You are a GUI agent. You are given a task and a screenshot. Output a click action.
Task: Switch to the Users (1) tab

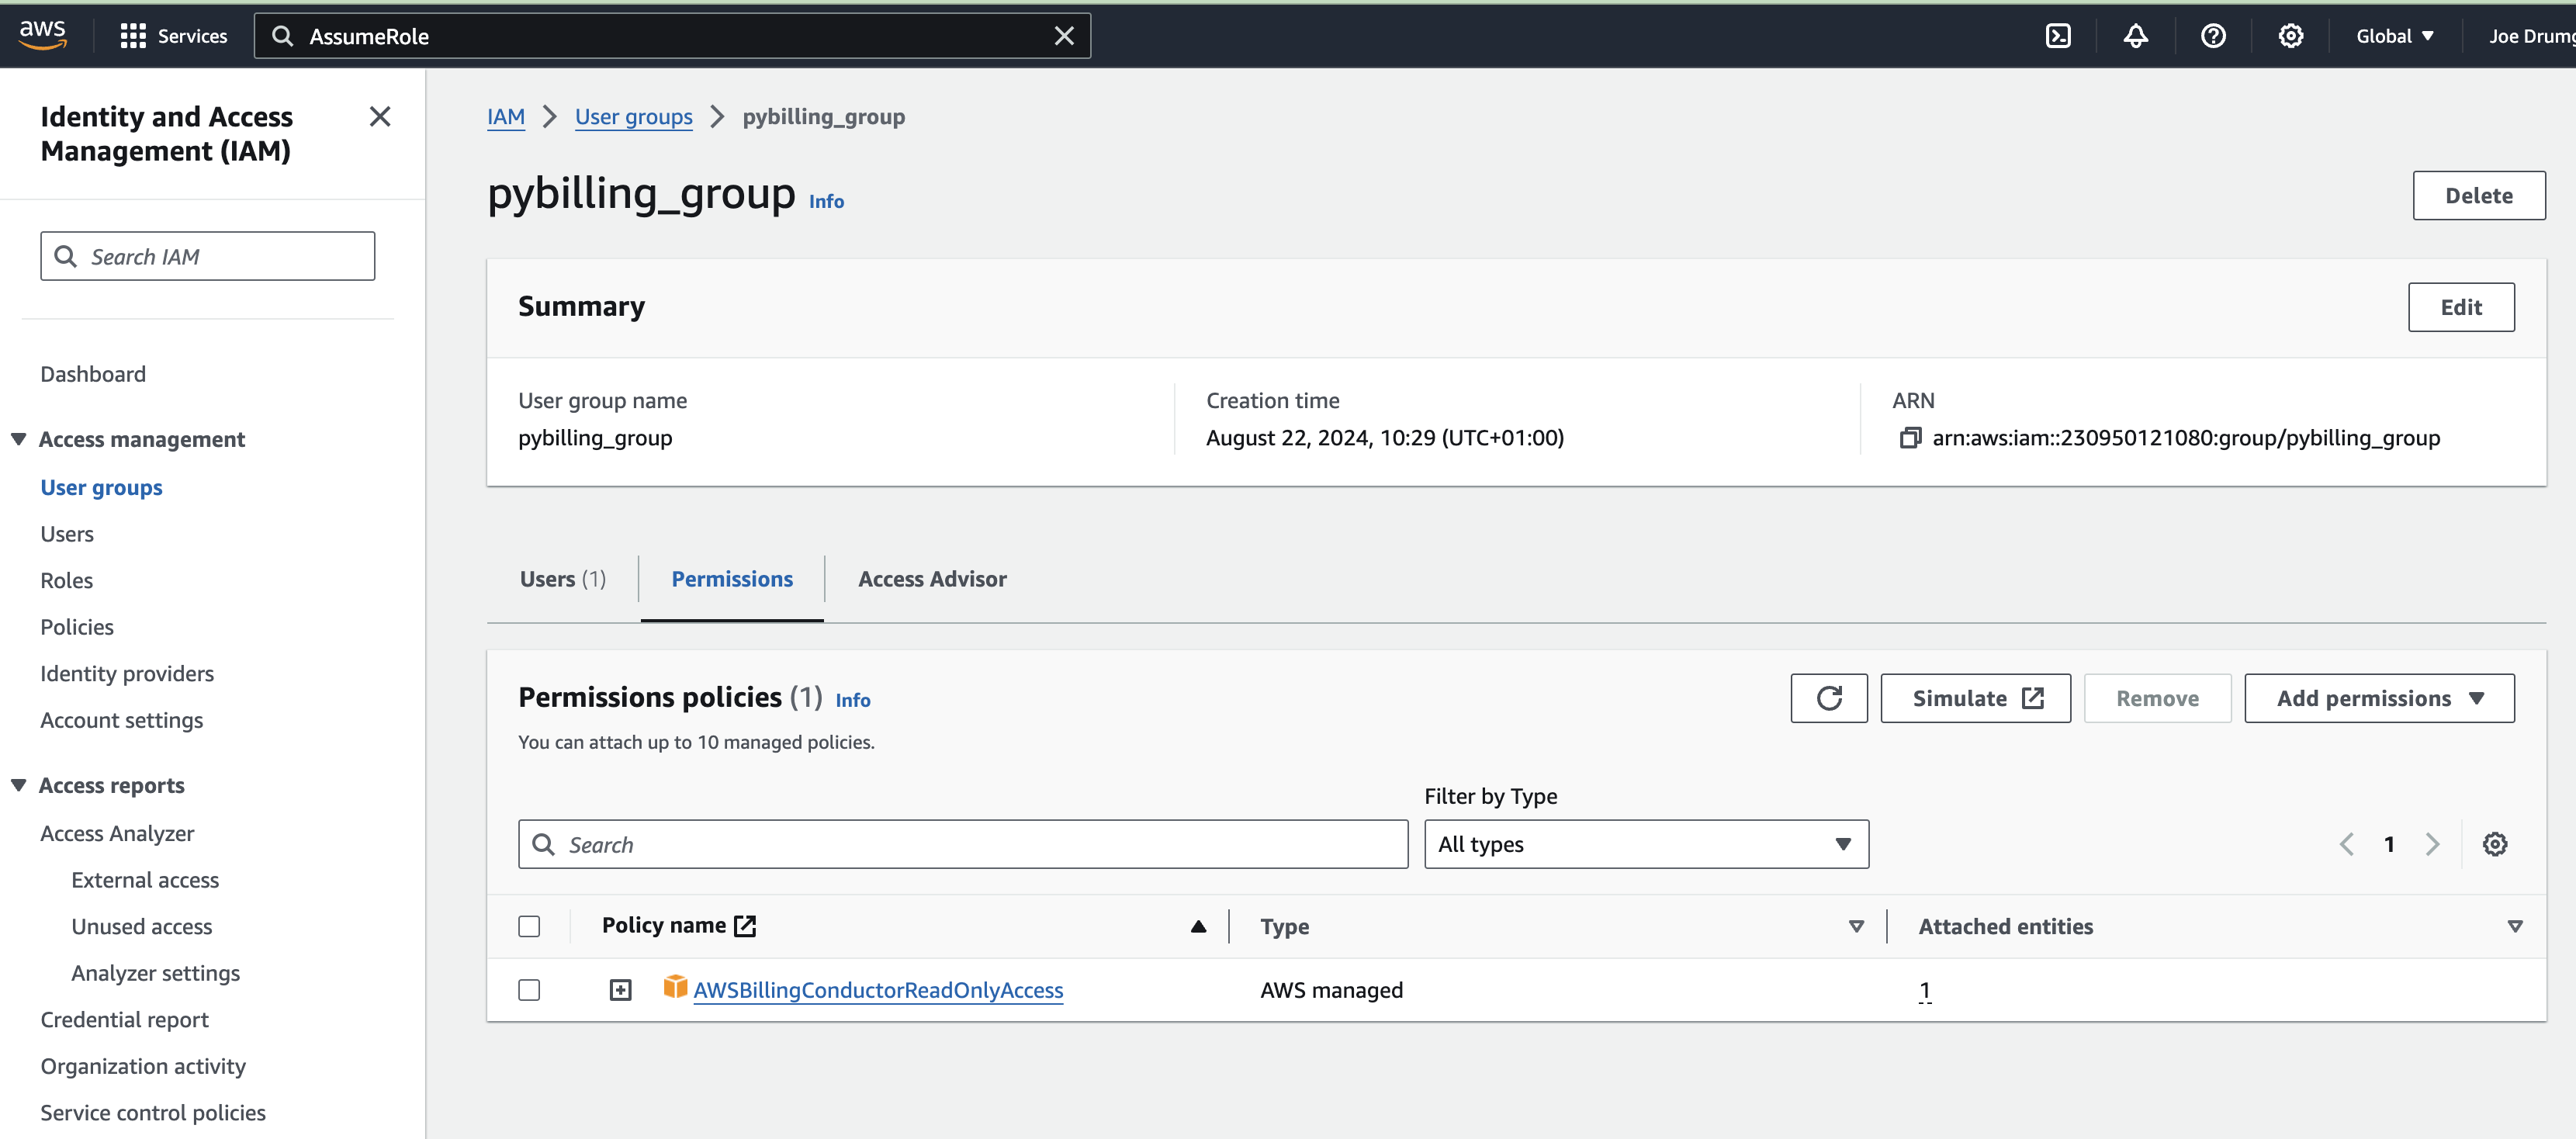pyautogui.click(x=562, y=579)
